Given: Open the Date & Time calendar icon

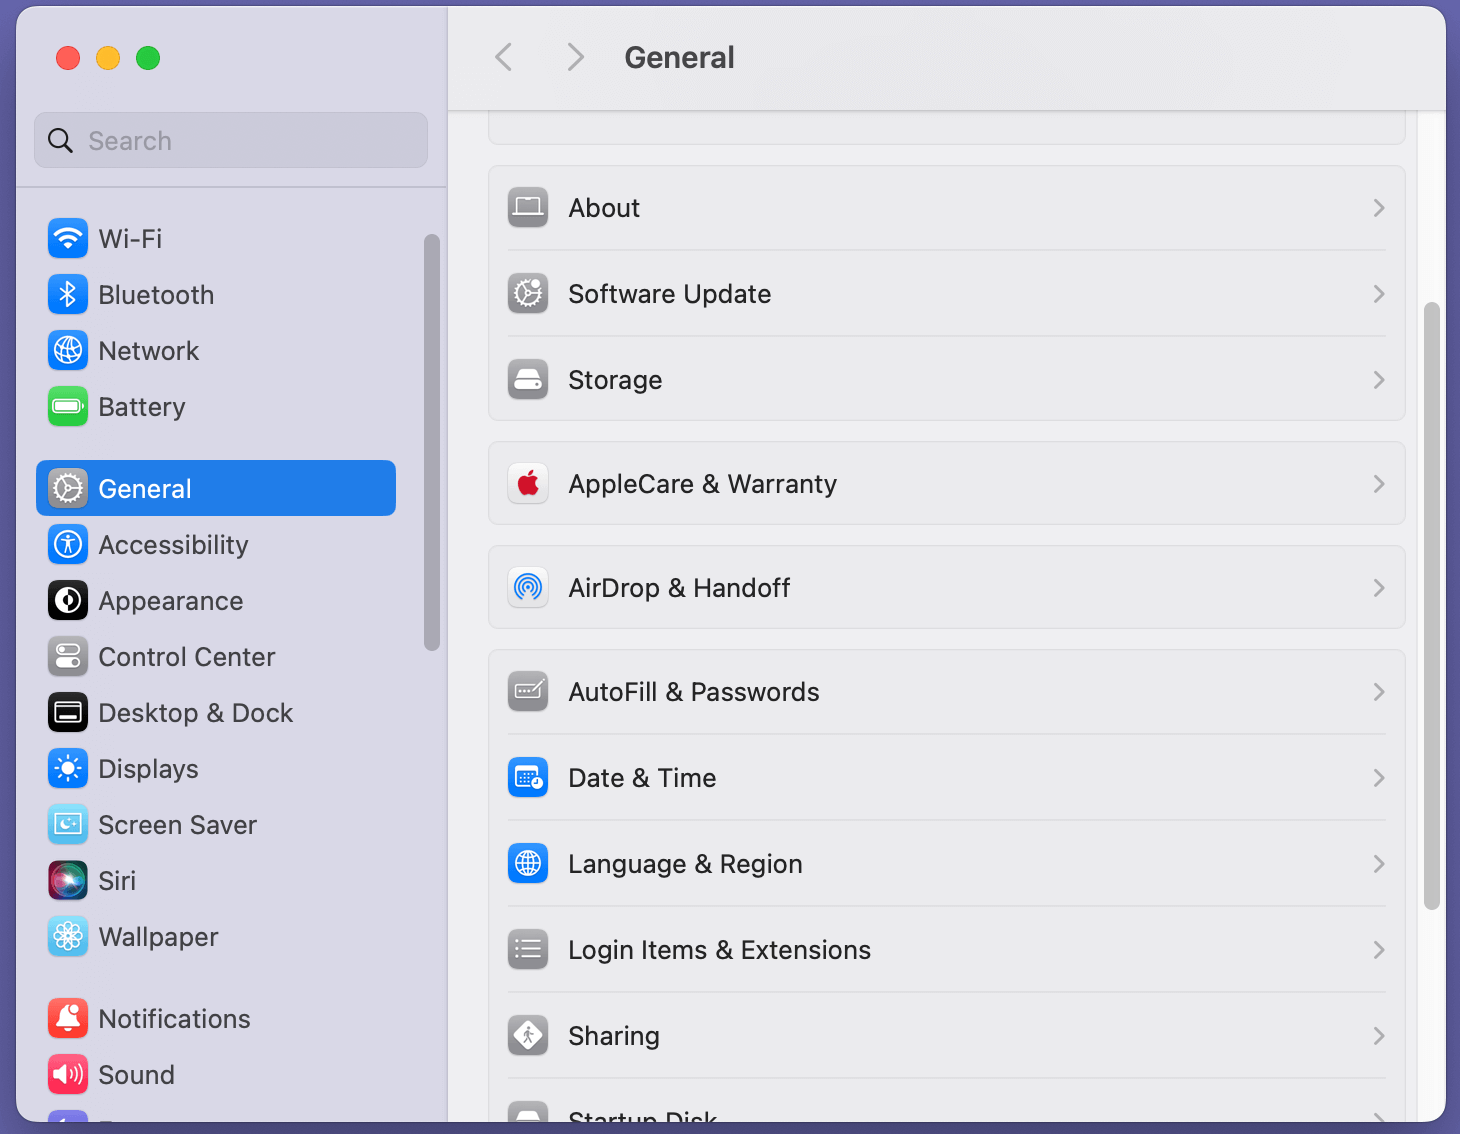Looking at the screenshot, I should [527, 777].
